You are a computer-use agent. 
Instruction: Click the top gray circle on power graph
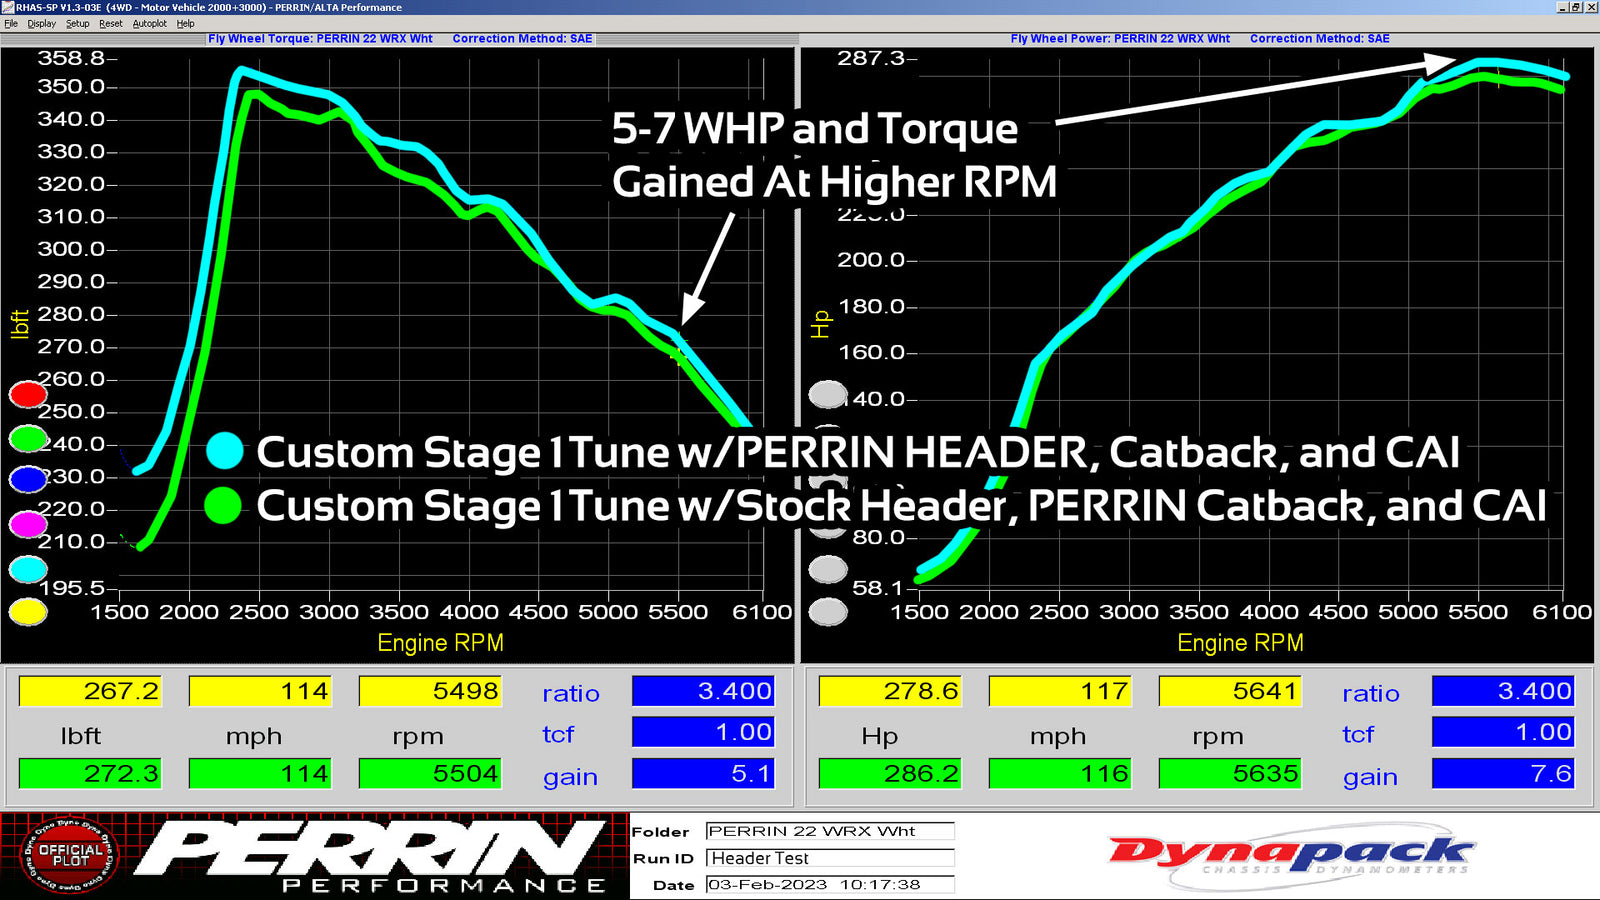(828, 395)
